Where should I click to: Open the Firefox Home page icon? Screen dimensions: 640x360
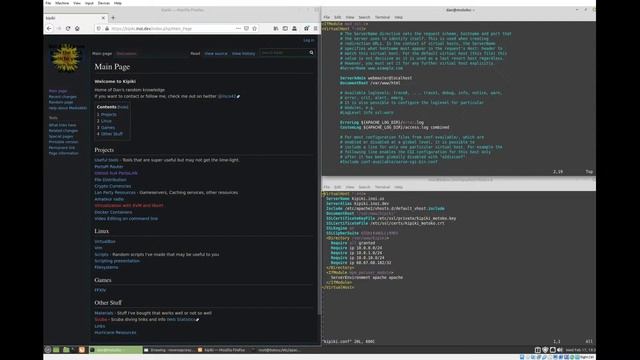tap(77, 29)
